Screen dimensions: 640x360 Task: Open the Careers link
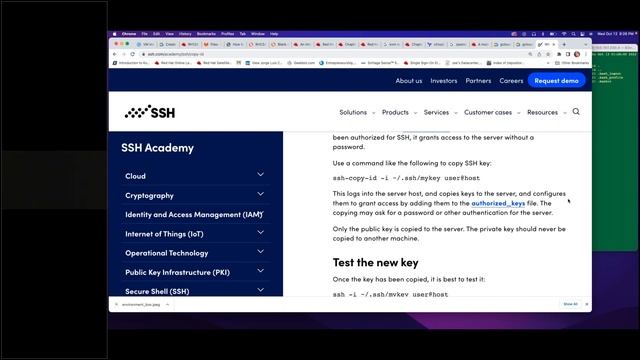(511, 81)
